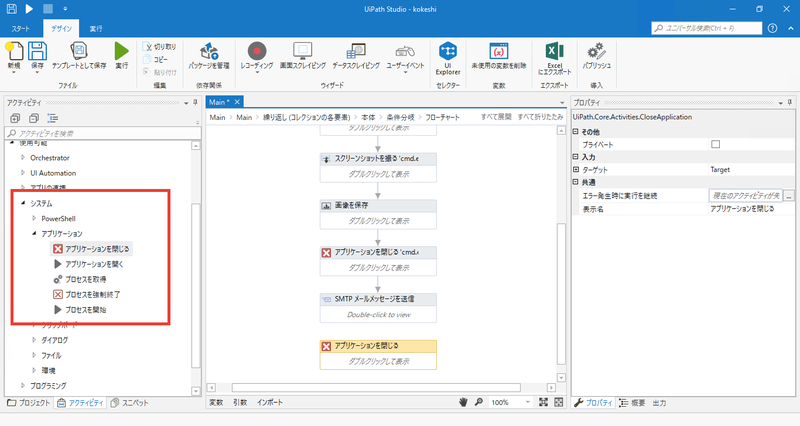
Task: Click expand all icon in activities panel
Action: [x=15, y=118]
